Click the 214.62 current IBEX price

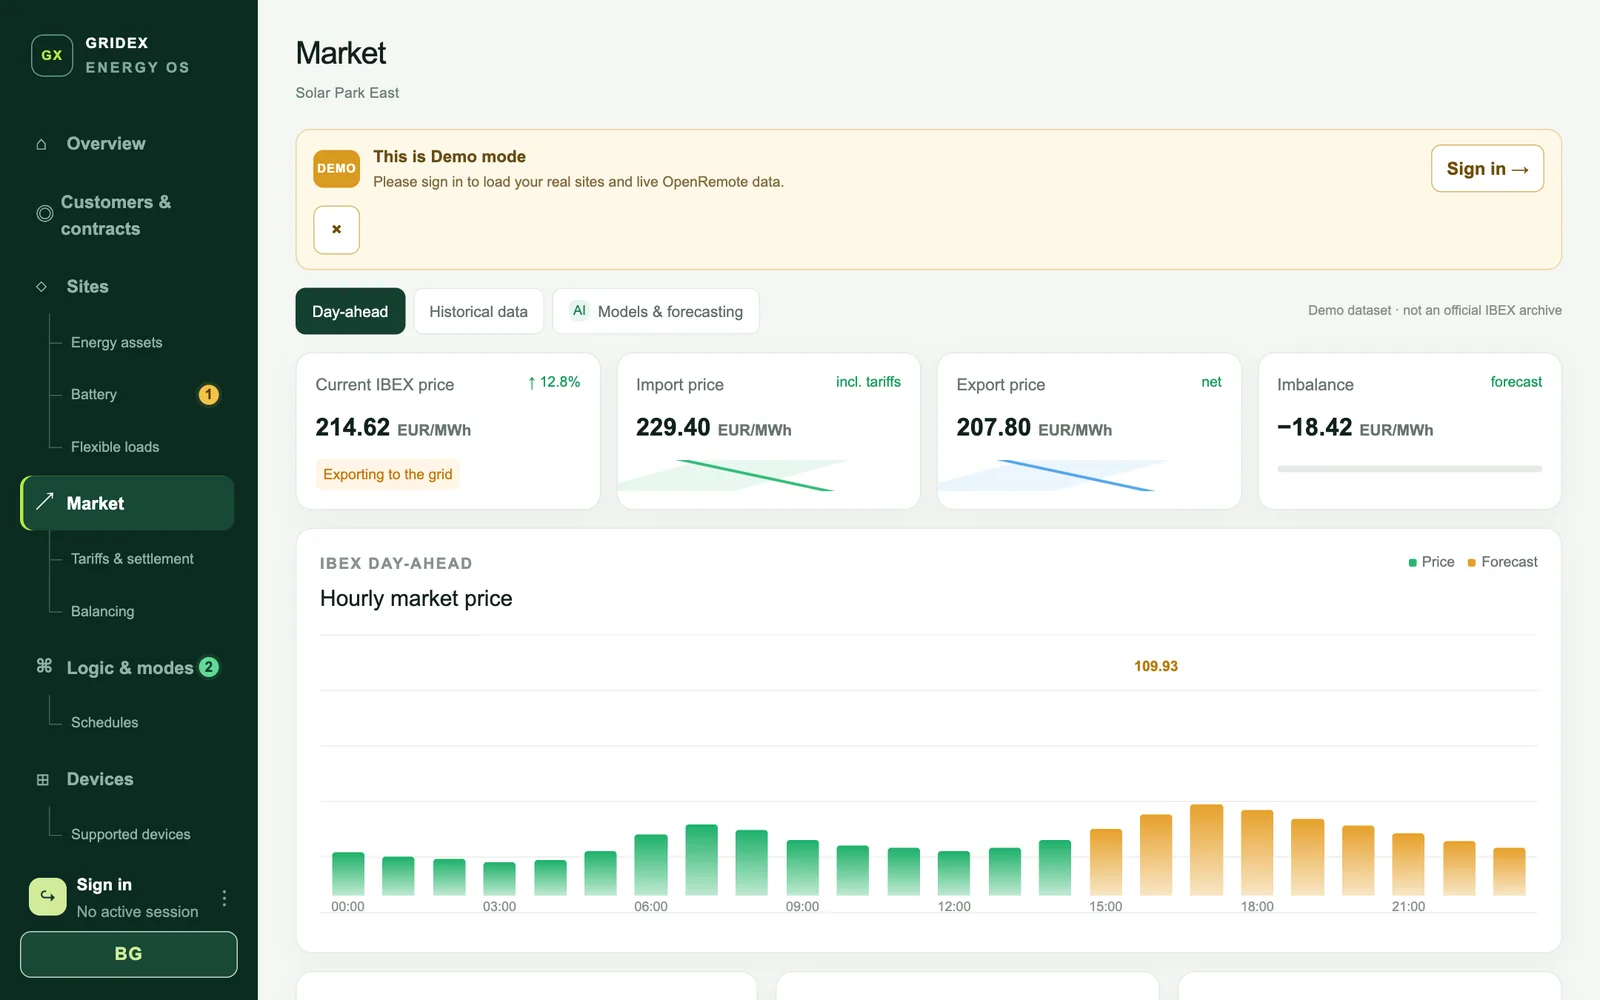click(x=352, y=428)
